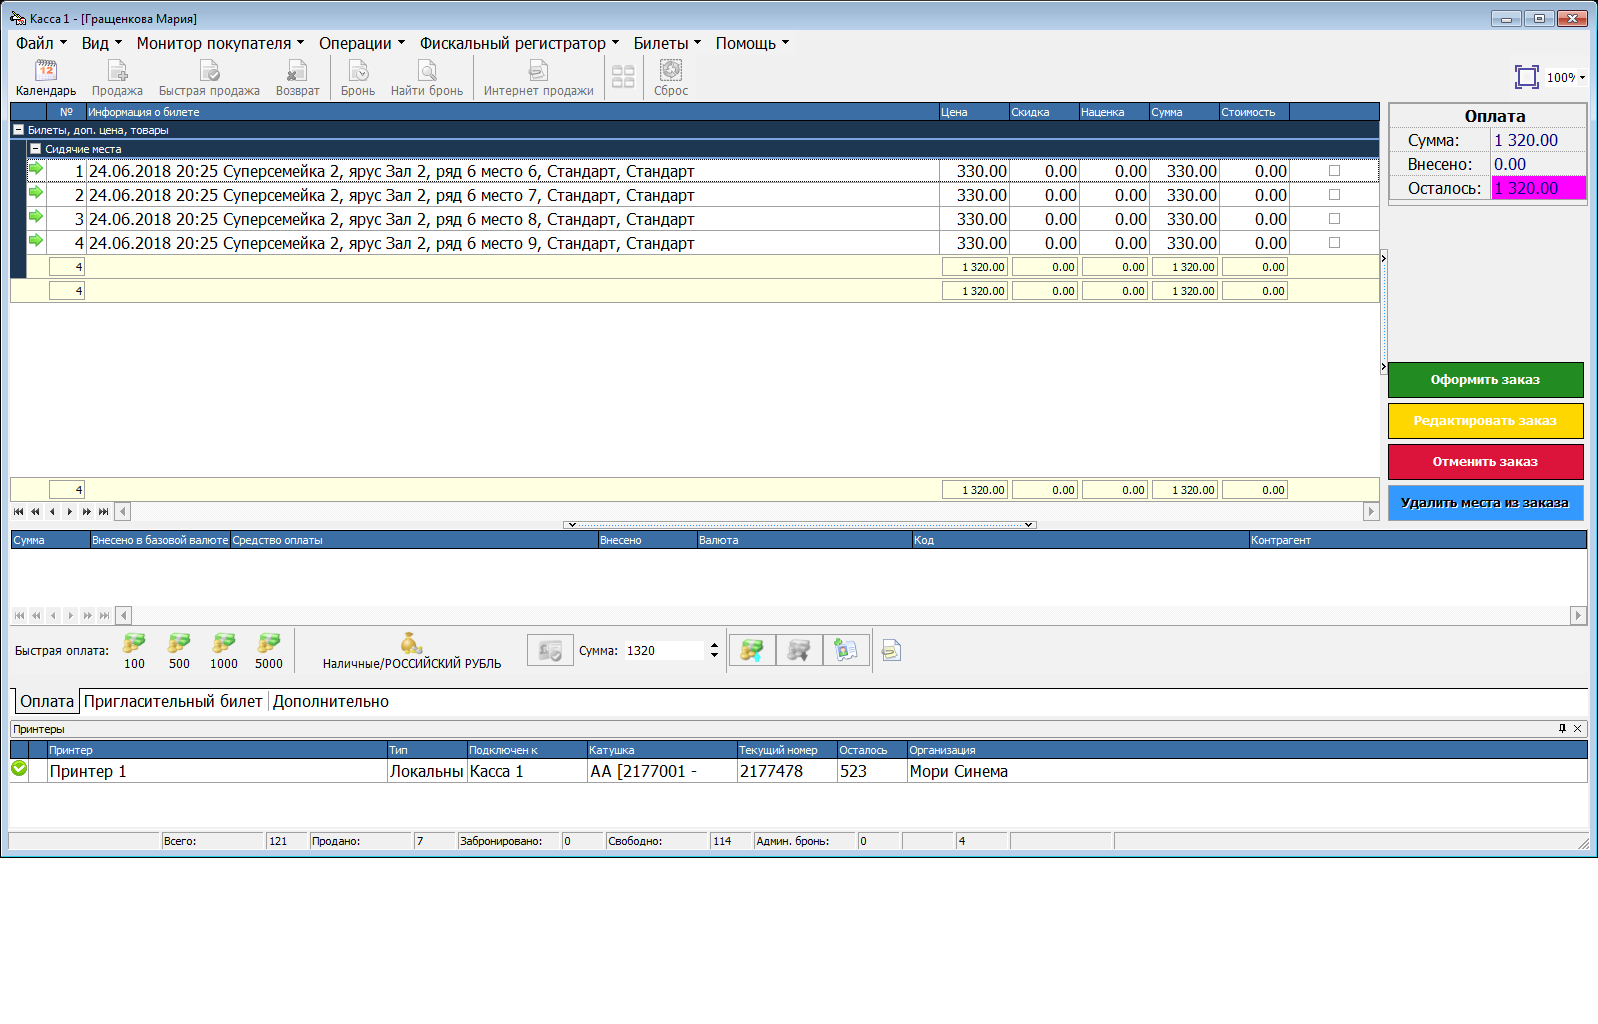Open the Помощь menu
This screenshot has height=1024, width=1598.
pyautogui.click(x=752, y=43)
